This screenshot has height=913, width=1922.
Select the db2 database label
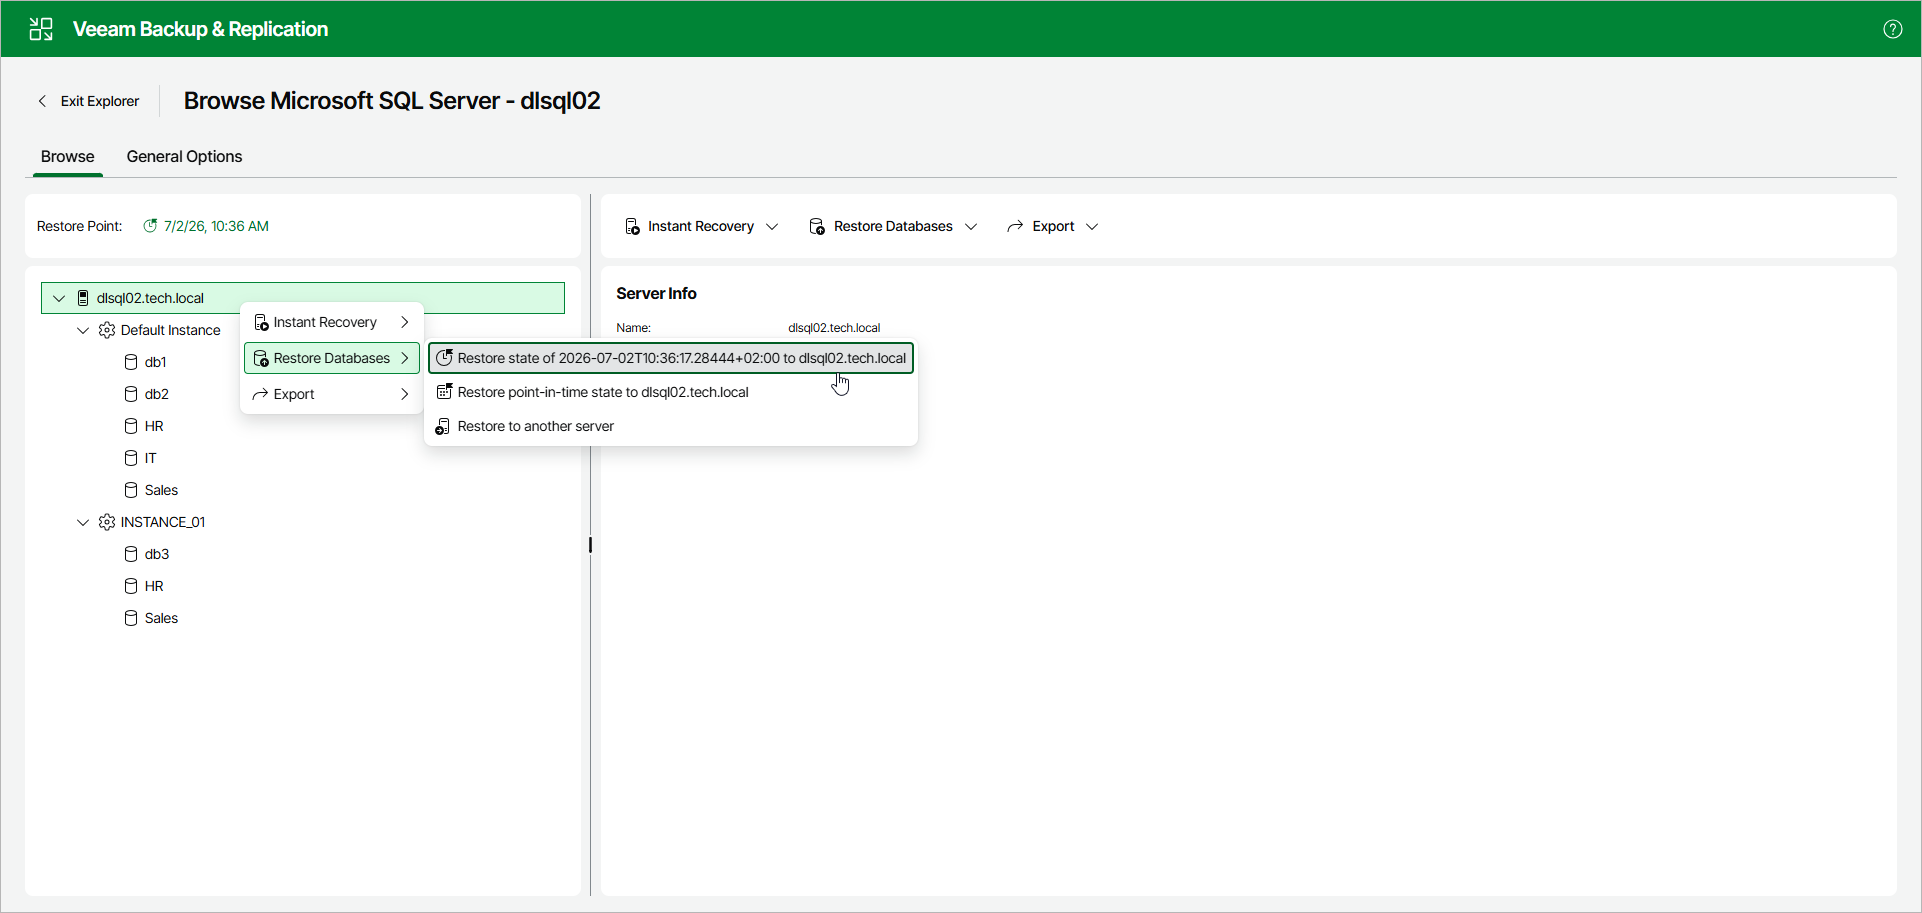click(157, 394)
